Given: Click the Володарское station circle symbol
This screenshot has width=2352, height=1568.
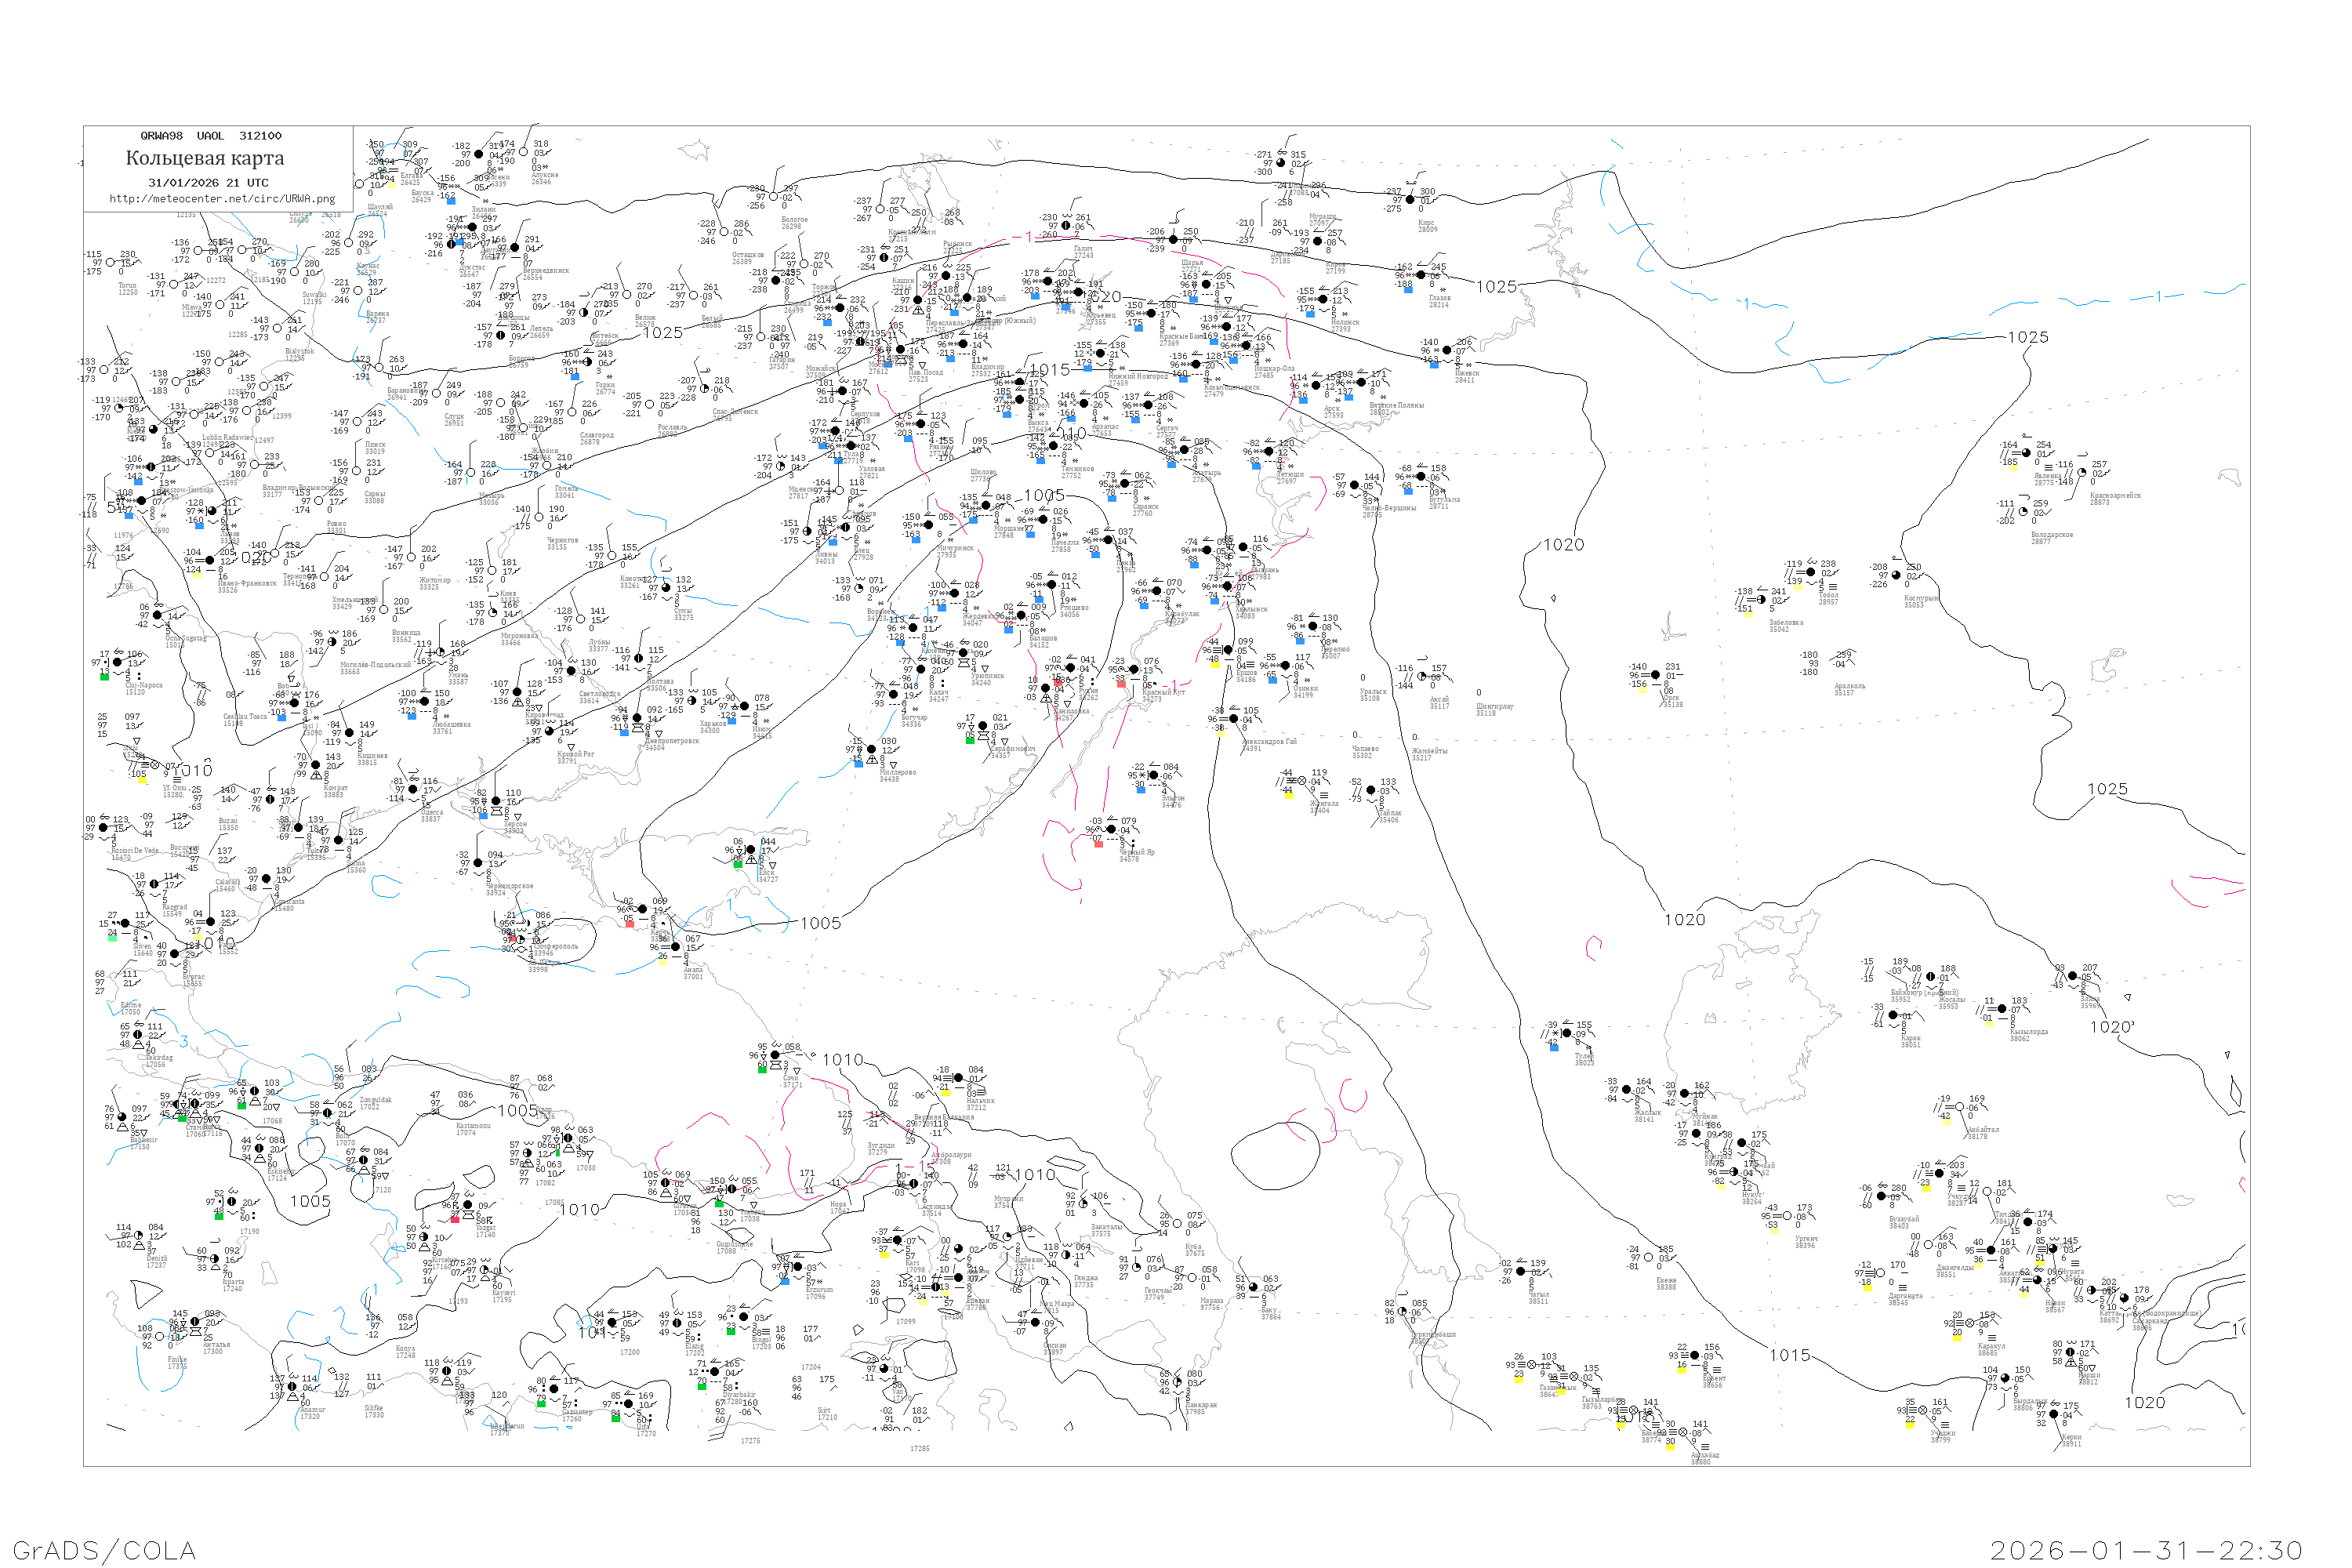Looking at the screenshot, I should pos(2022,512).
